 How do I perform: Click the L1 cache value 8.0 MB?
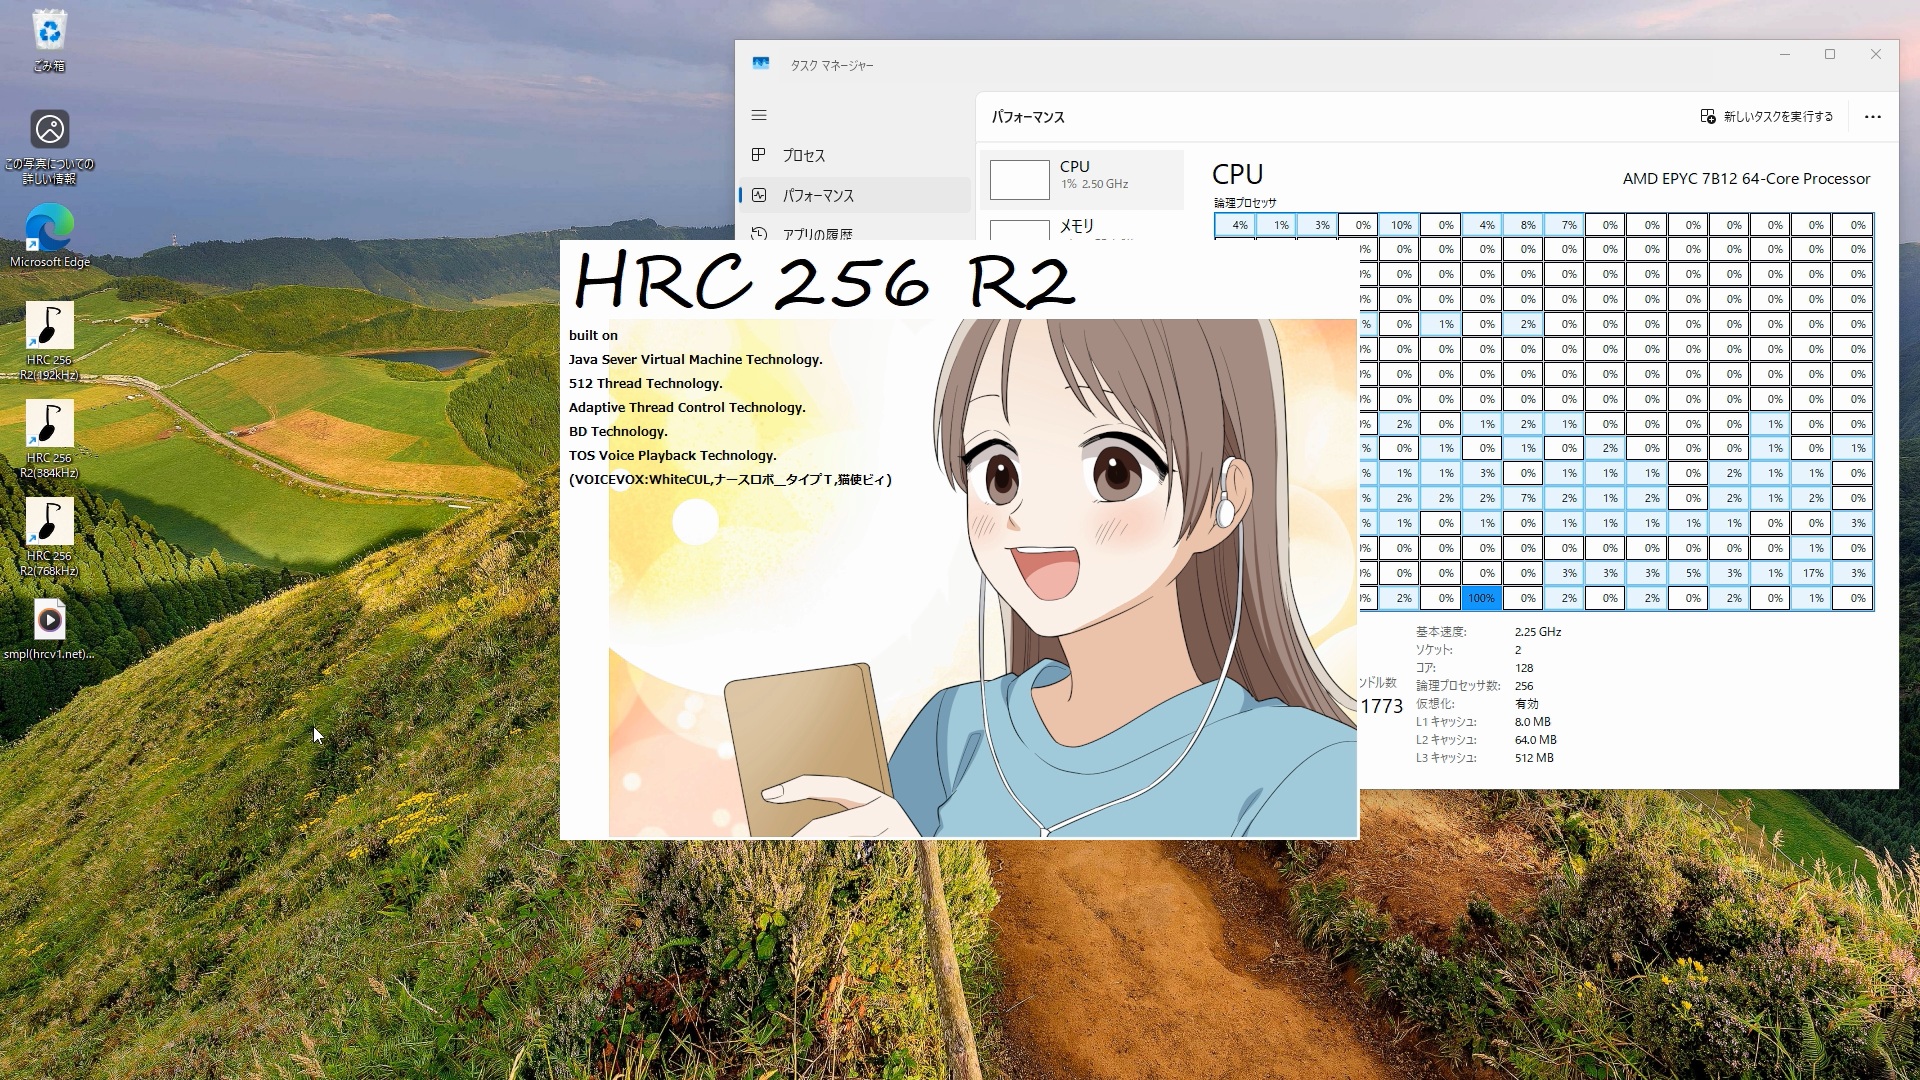(x=1532, y=722)
